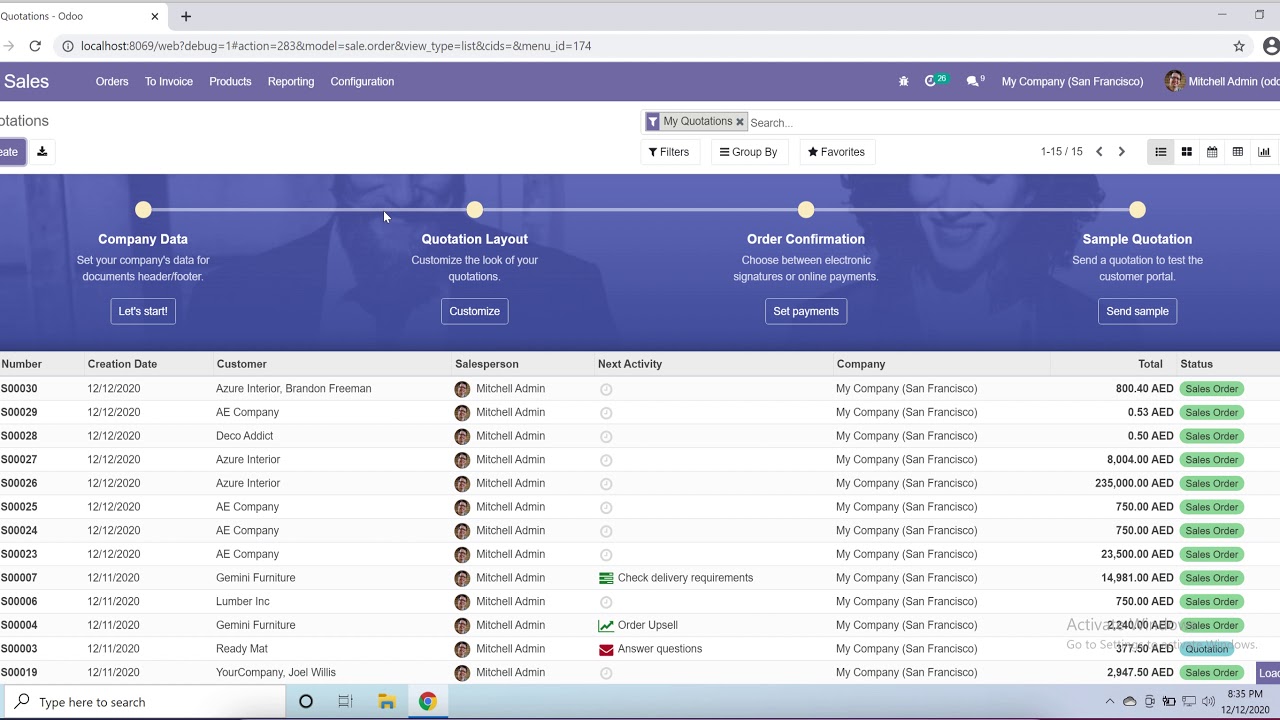The width and height of the screenshot is (1280, 720).
Task: Click Check delivery requirements activity icon
Action: tap(606, 578)
